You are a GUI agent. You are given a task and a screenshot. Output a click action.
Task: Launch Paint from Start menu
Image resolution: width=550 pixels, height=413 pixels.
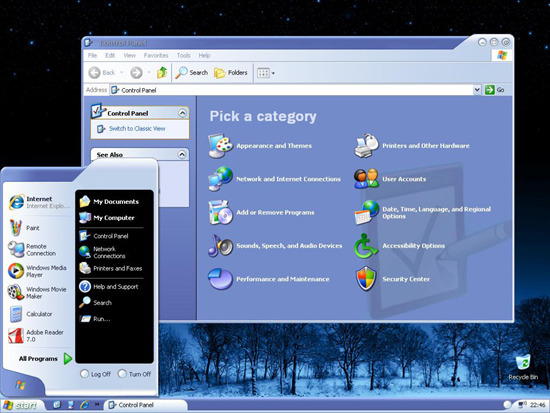click(x=24, y=228)
